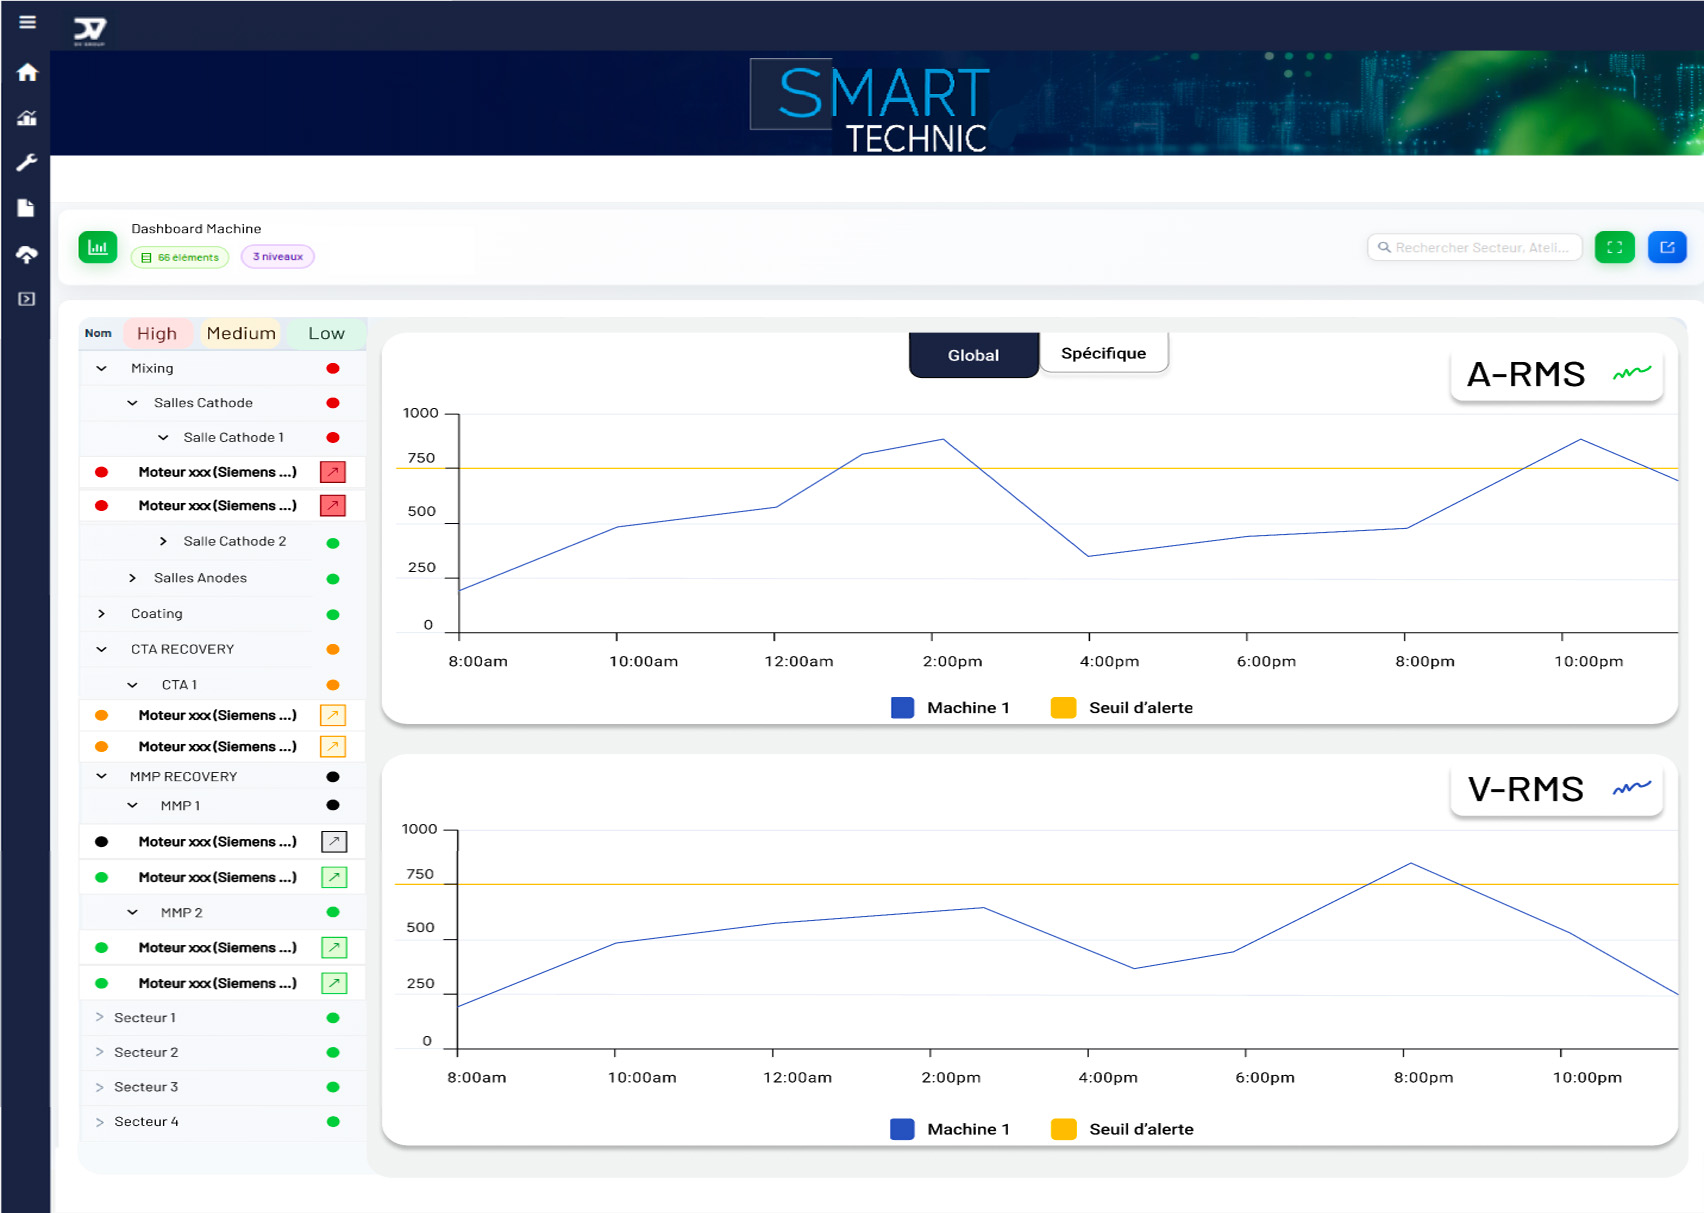1704x1213 pixels.
Task: Click the cloud upload sidebar icon
Action: coord(27,254)
